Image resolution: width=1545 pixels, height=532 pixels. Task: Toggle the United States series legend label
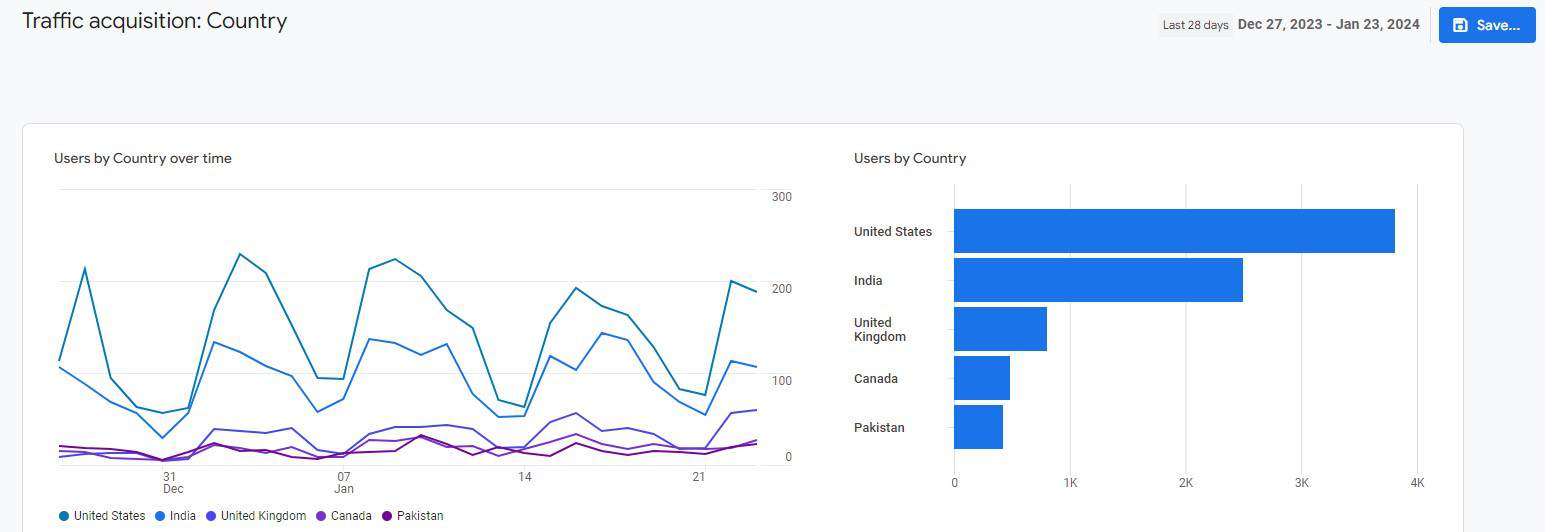pos(109,516)
